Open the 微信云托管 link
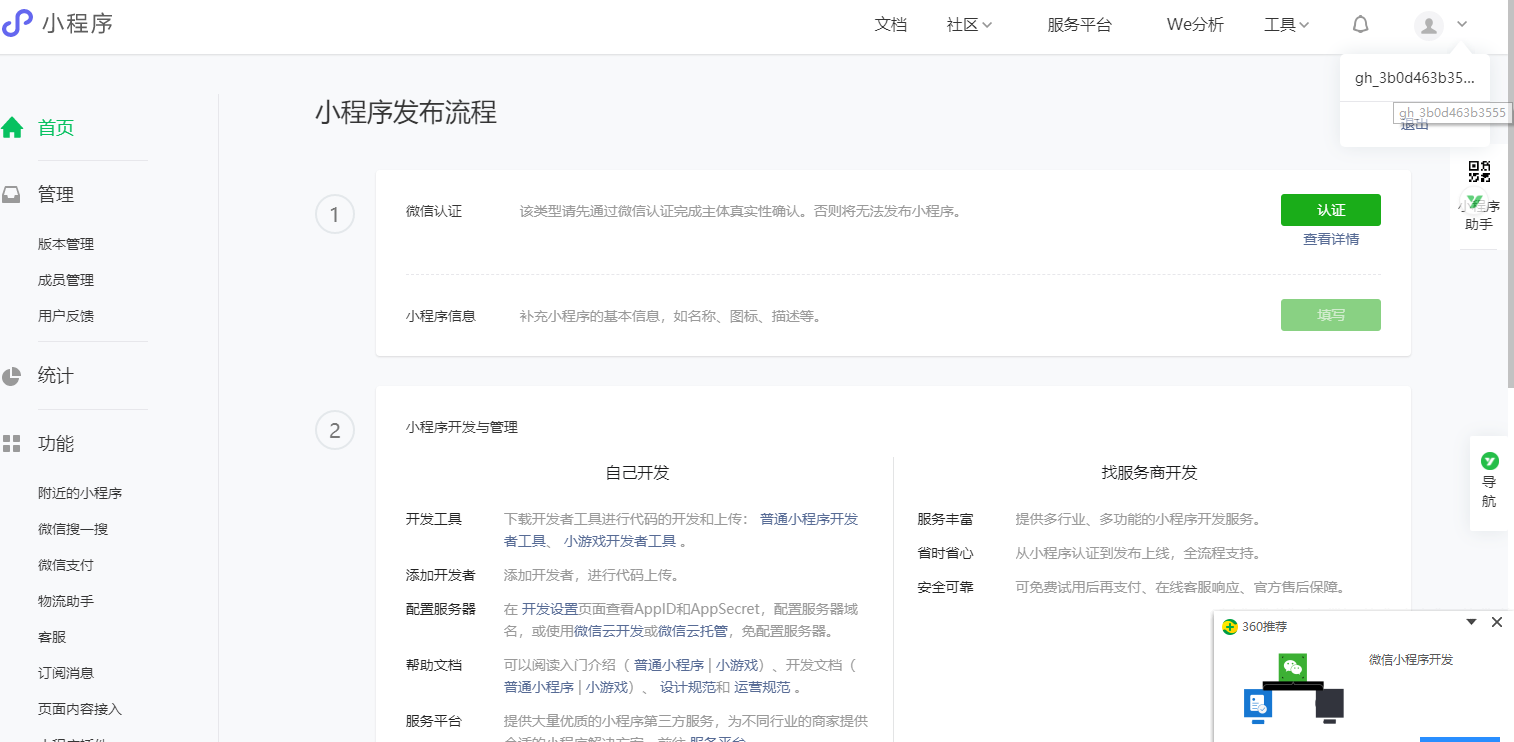The height and width of the screenshot is (742, 1514). click(x=693, y=631)
